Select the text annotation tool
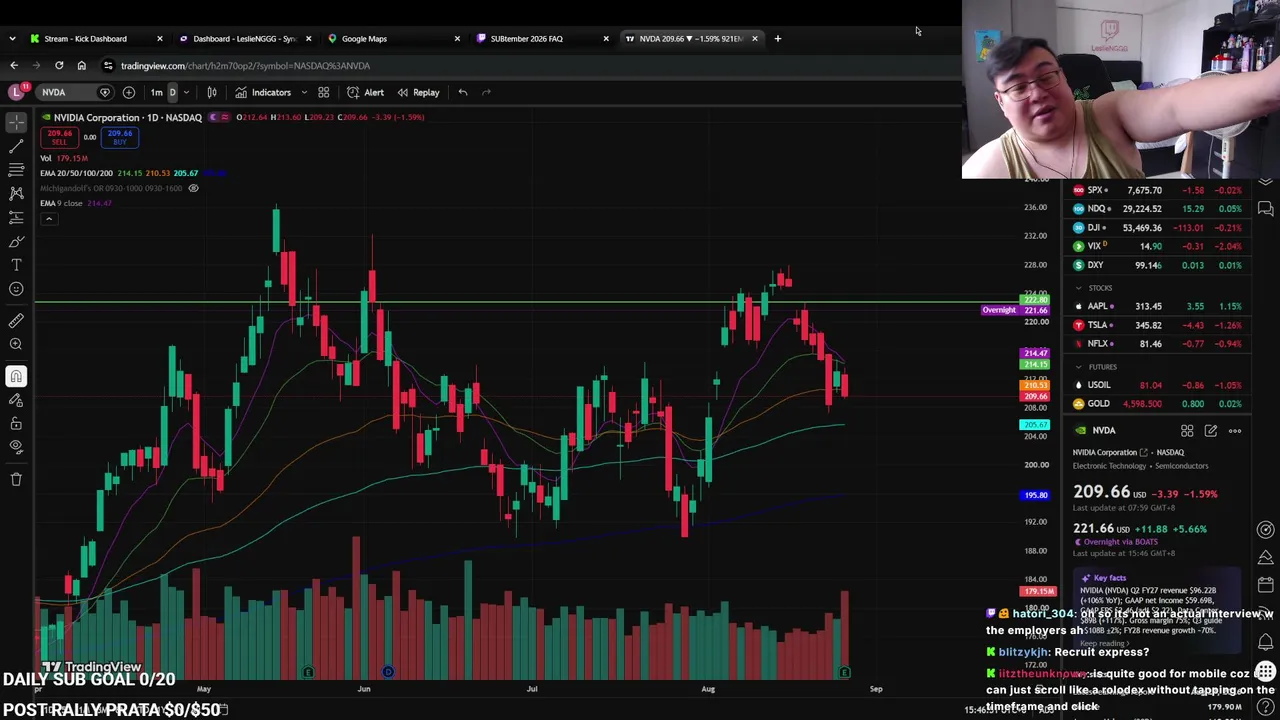Viewport: 1280px width, 720px height. [16, 265]
